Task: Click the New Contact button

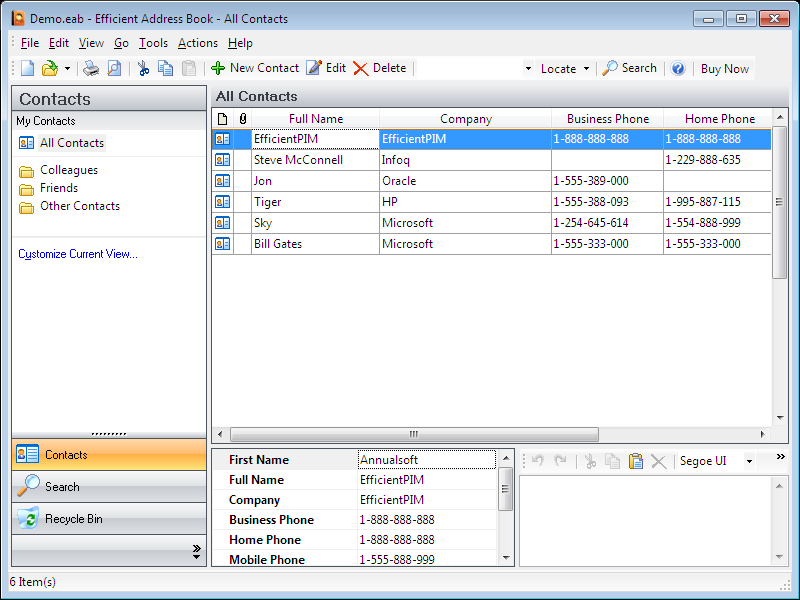Action: click(255, 68)
